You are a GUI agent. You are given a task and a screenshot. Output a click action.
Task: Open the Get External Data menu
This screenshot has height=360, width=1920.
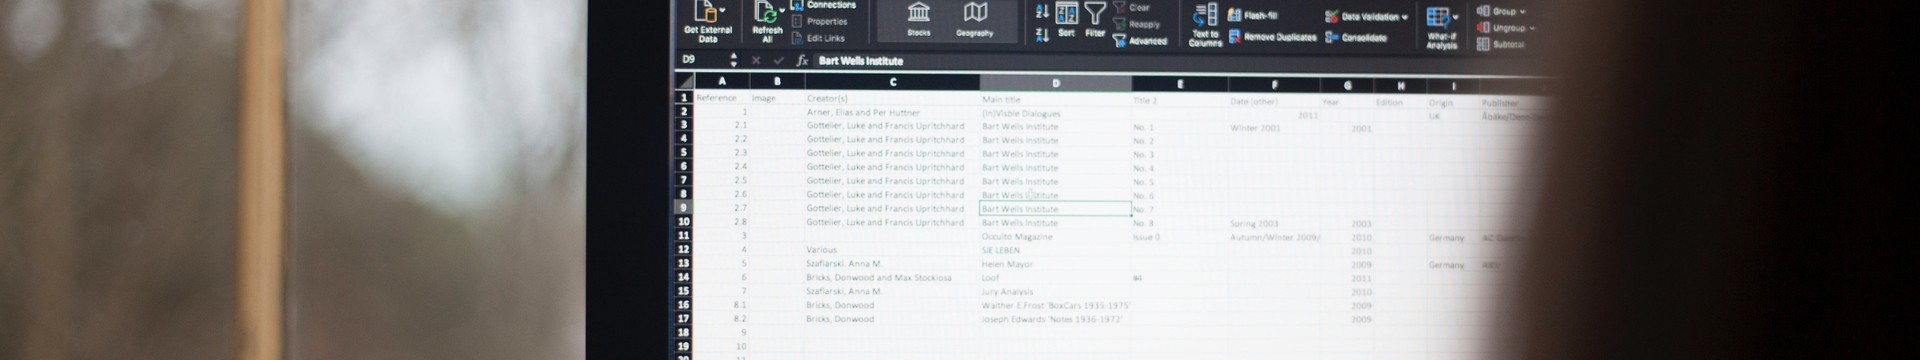click(708, 21)
